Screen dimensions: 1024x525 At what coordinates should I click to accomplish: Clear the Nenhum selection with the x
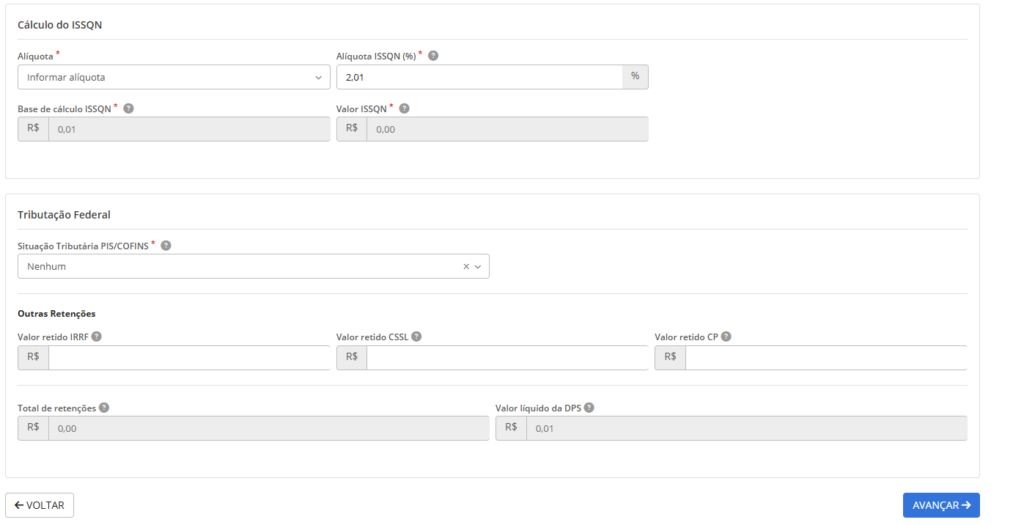pos(466,267)
